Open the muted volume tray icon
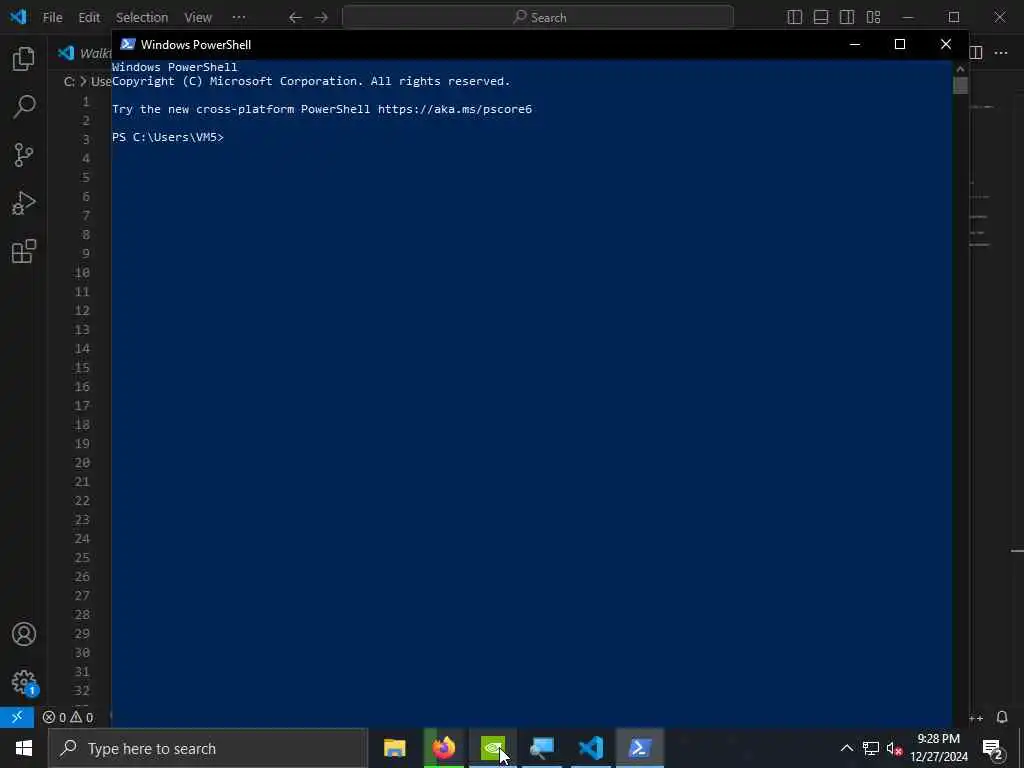Viewport: 1024px width, 768px height. 894,748
